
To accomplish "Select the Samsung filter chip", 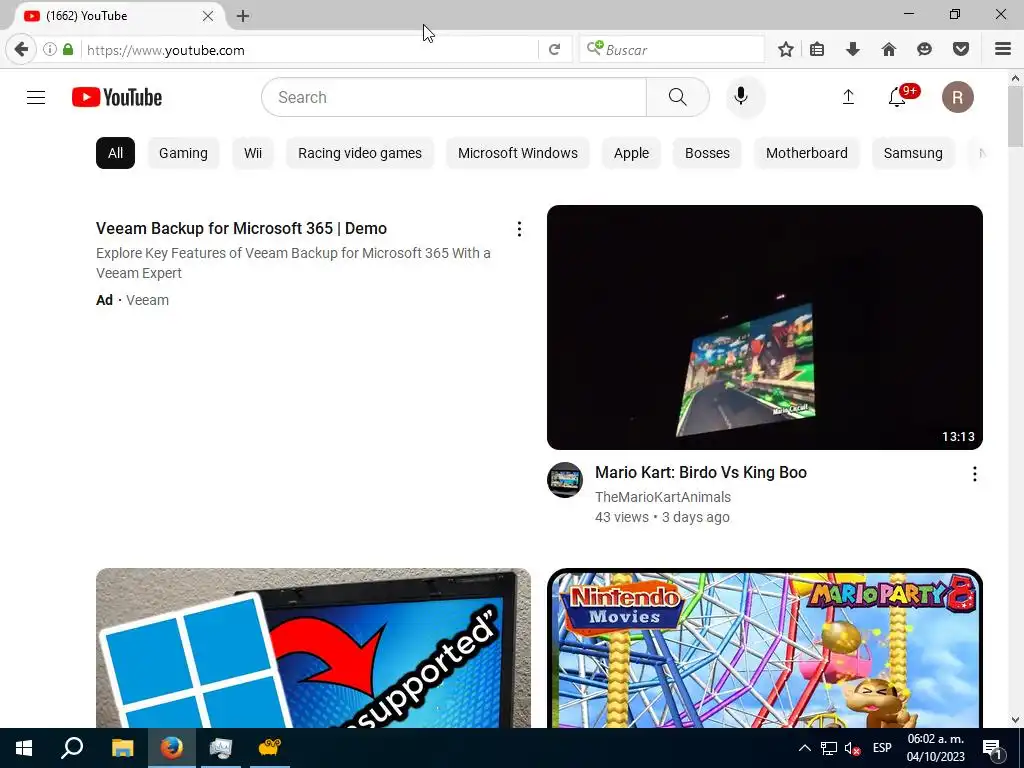I will coord(913,153).
